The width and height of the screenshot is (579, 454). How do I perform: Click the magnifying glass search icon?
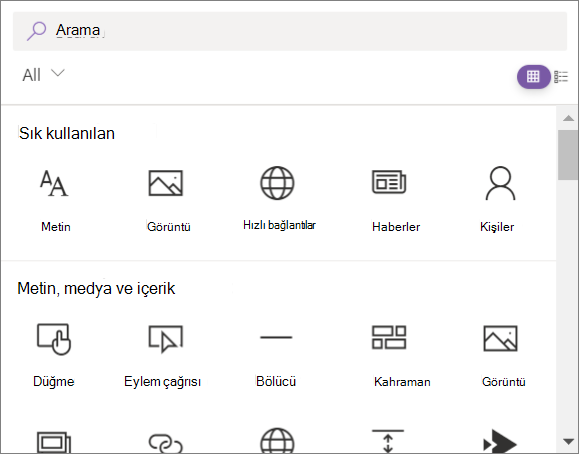point(36,31)
